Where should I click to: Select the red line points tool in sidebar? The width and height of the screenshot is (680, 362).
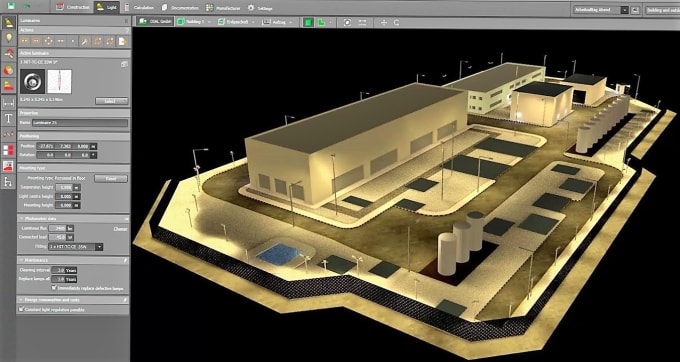9,134
